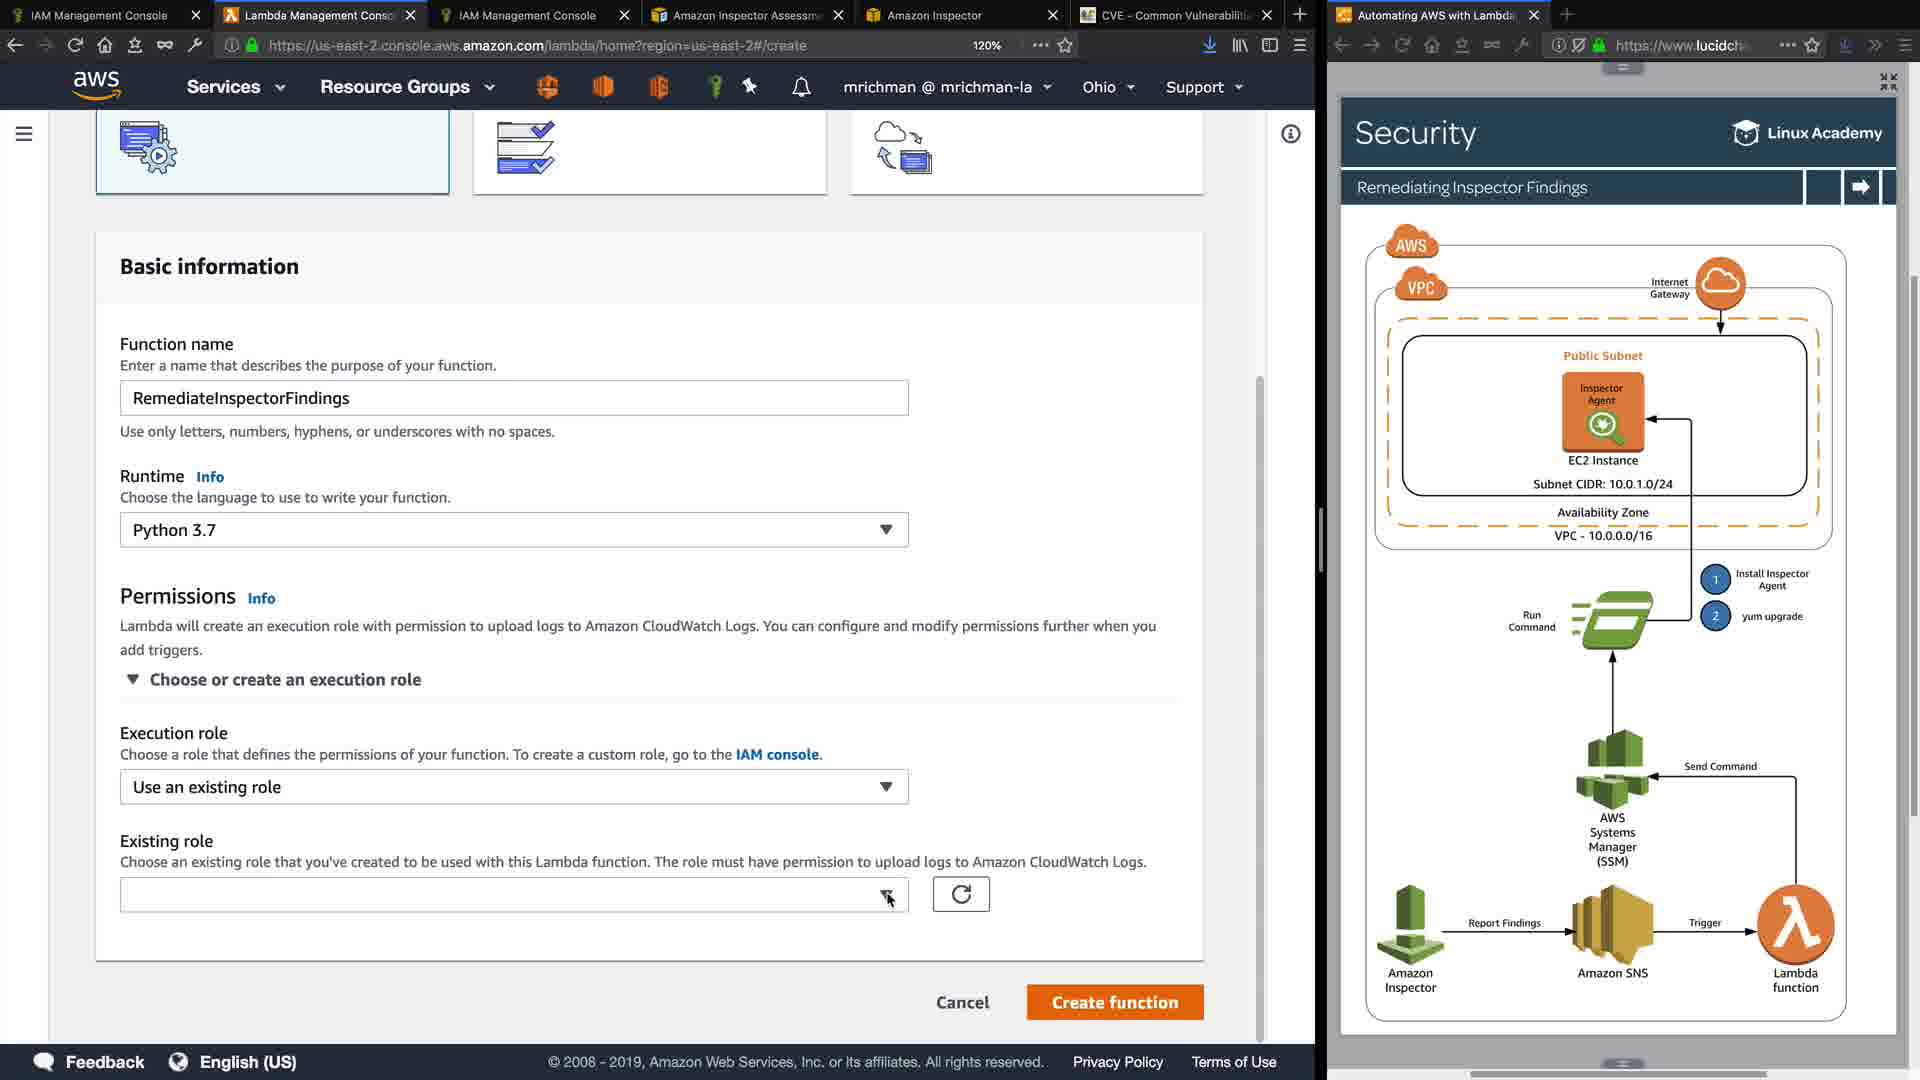Click the exit fullscreen icon in Lucidchart
This screenshot has height=1080, width=1920.
pyautogui.click(x=1888, y=82)
